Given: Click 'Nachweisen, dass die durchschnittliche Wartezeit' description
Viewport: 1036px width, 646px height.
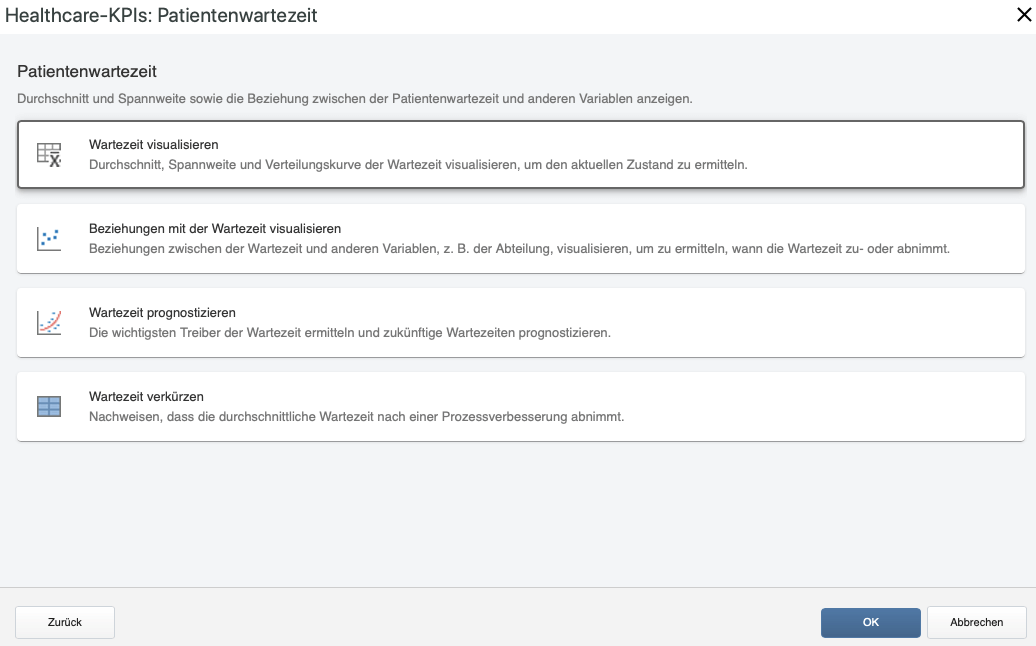Looking at the screenshot, I should point(357,416).
